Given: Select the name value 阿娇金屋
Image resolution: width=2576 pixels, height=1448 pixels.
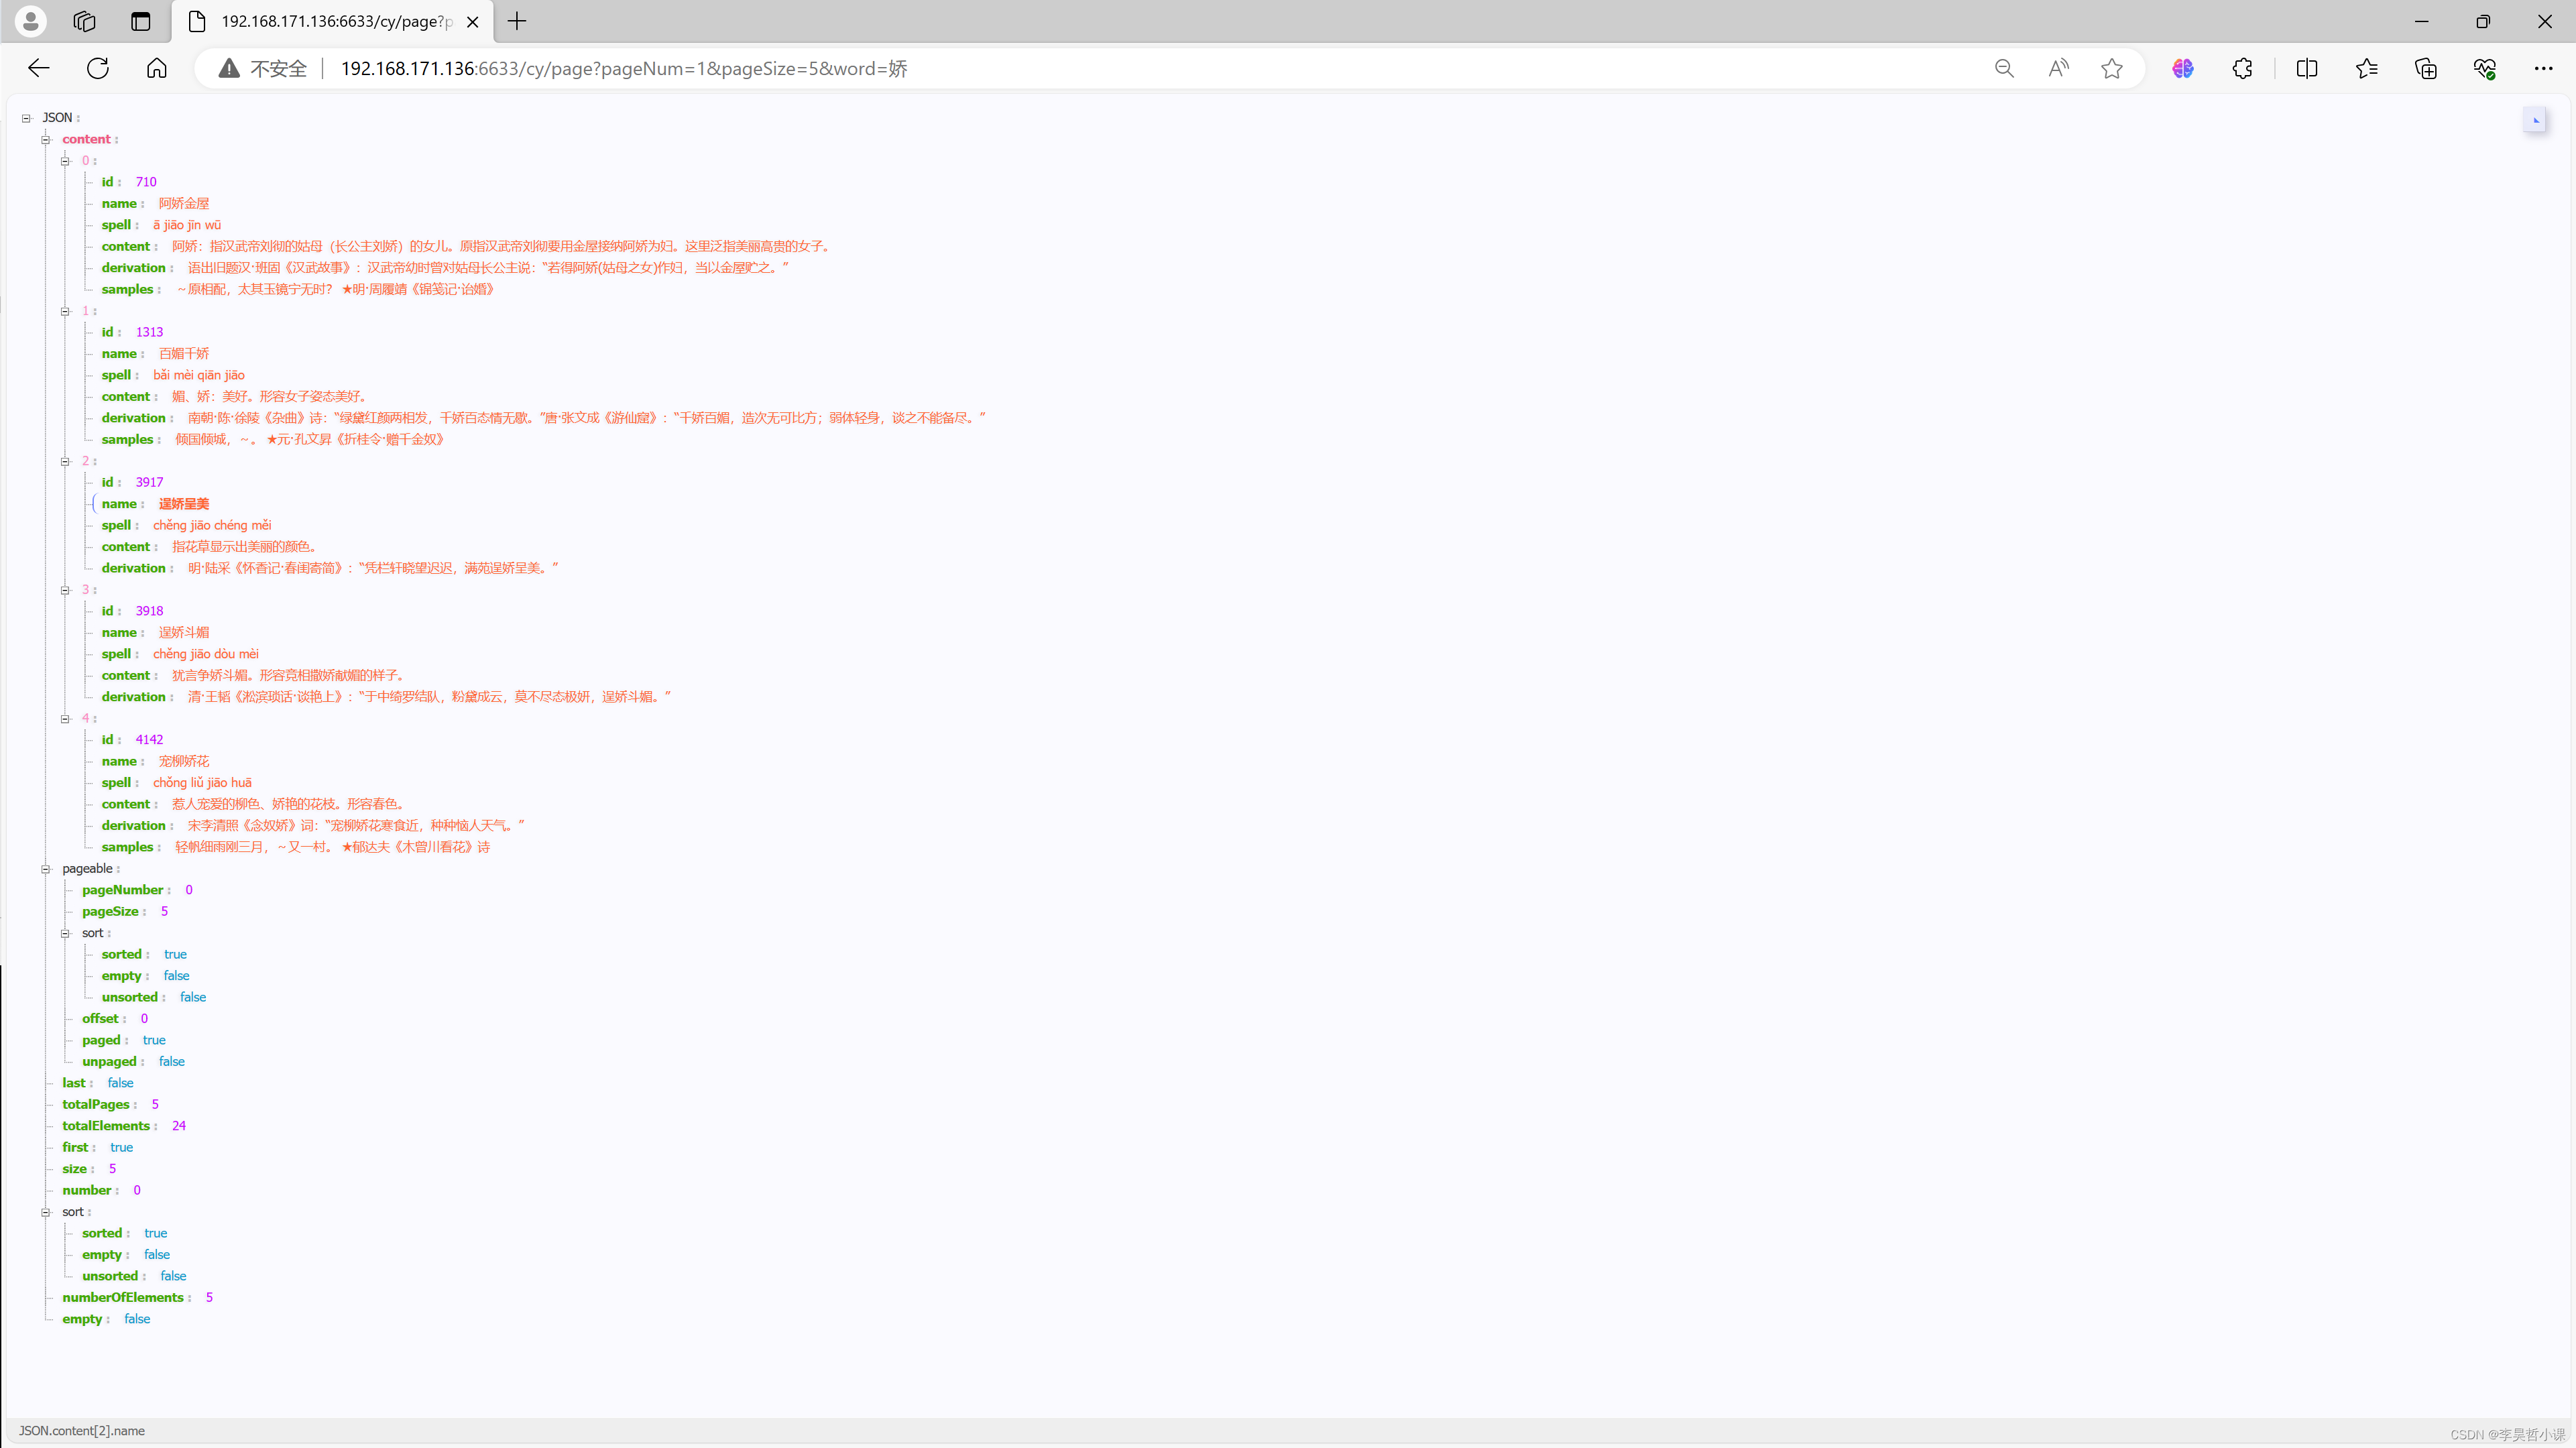Looking at the screenshot, I should tap(184, 203).
